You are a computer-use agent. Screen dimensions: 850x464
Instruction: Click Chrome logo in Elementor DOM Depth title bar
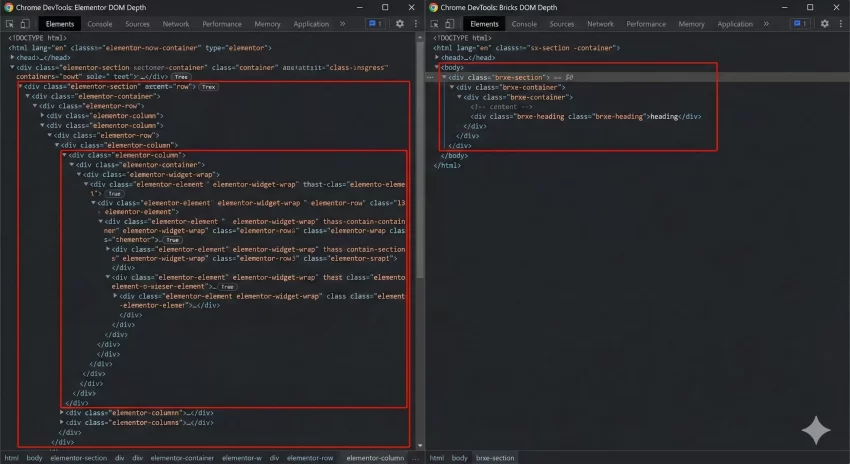click(x=9, y=8)
